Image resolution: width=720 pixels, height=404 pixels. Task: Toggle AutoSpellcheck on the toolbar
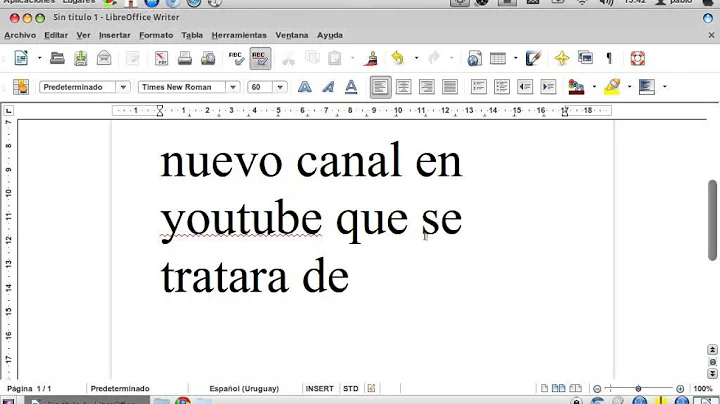(260, 58)
